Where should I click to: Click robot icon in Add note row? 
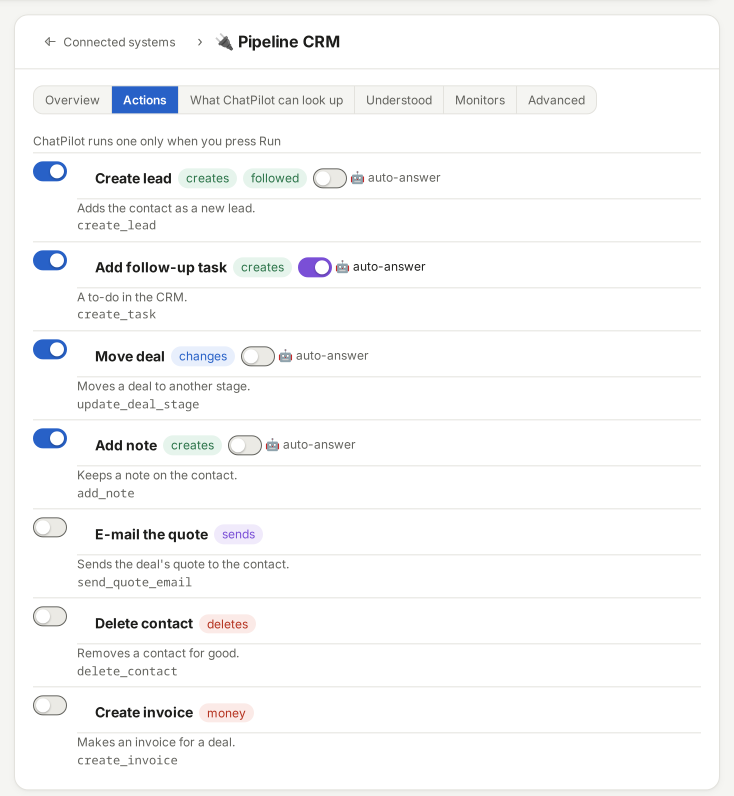click(272, 445)
